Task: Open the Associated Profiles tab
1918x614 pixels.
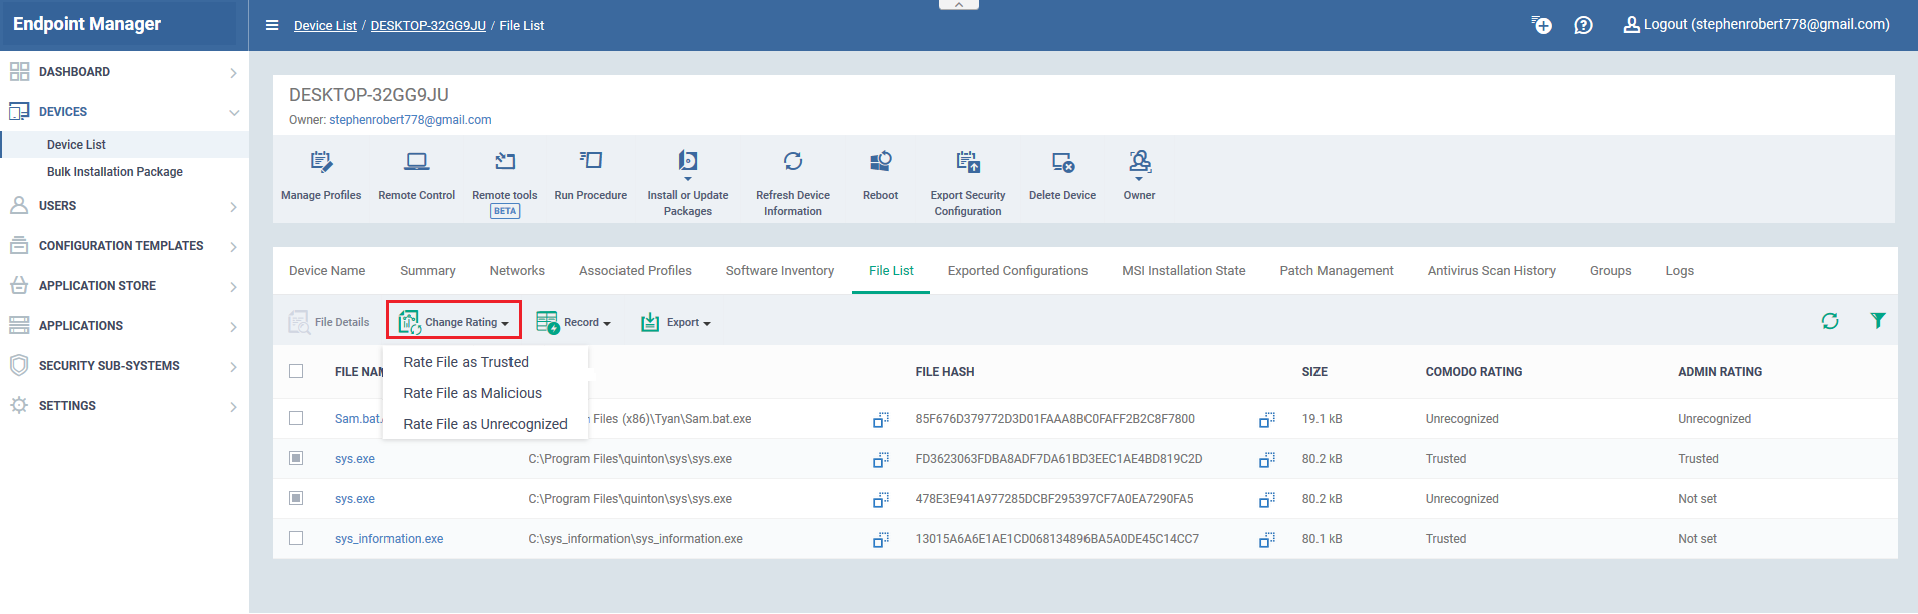Action: point(635,271)
